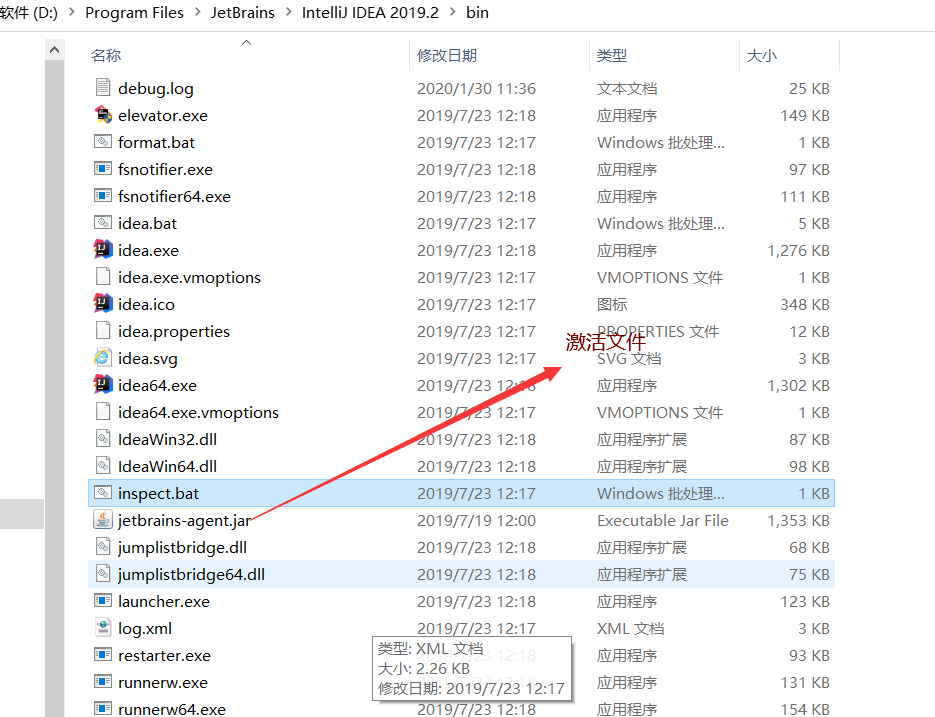The width and height of the screenshot is (935, 717).
Task: Expand chevron after JetBrains in address bar
Action: tap(289, 12)
